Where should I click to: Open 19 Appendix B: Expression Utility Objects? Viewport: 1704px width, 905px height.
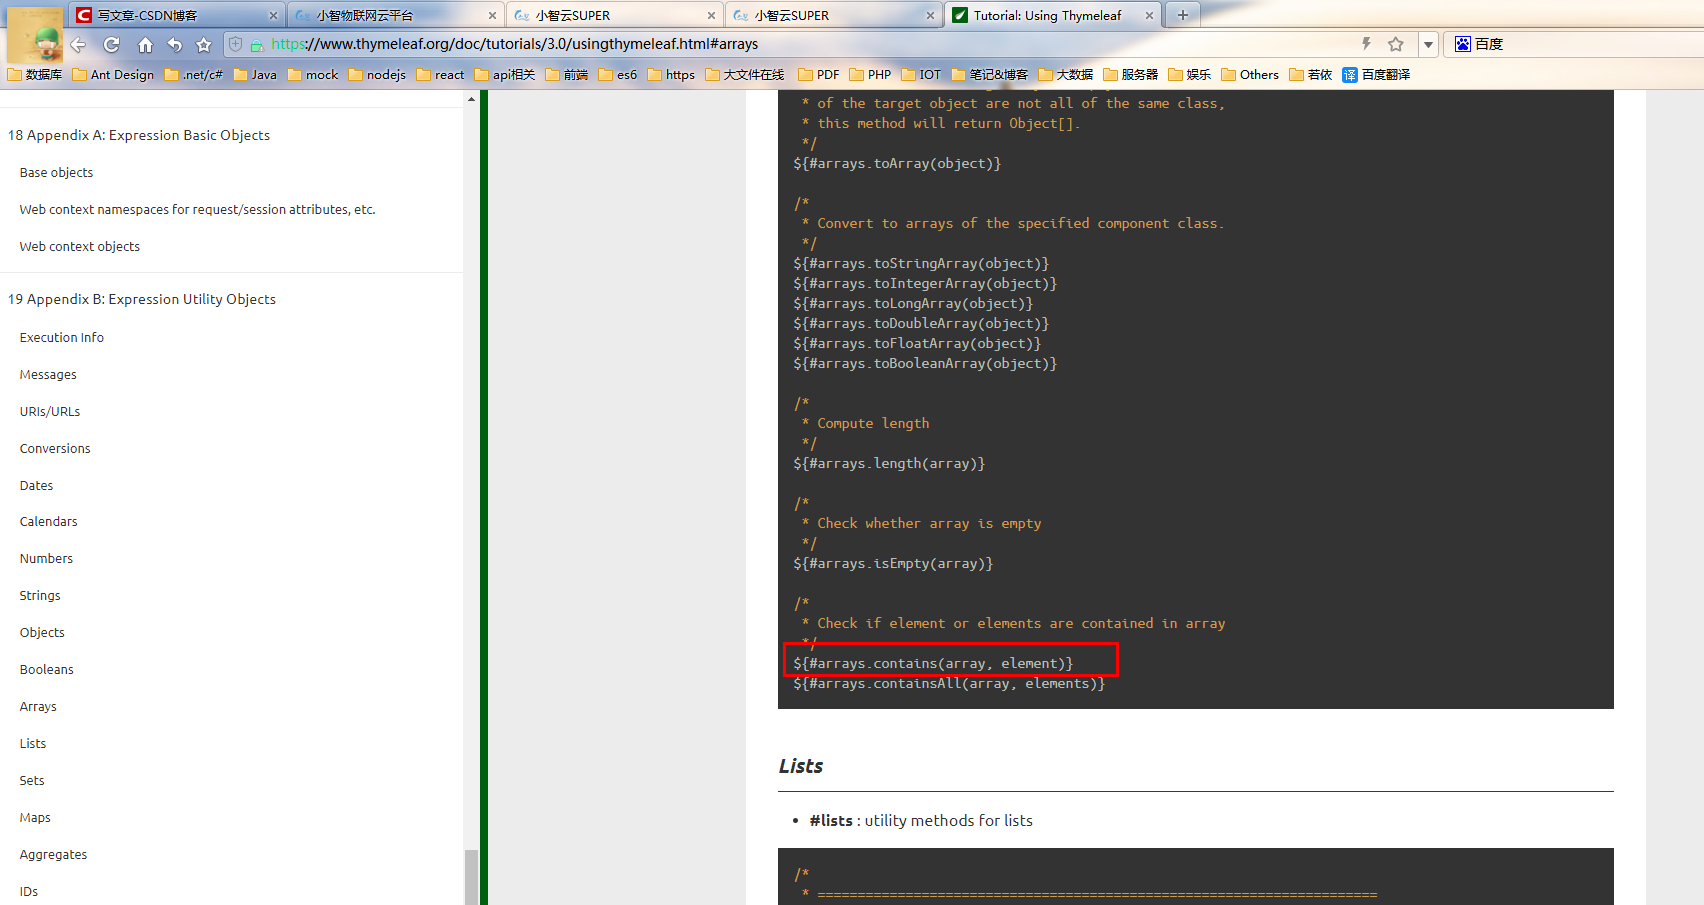pyautogui.click(x=142, y=299)
